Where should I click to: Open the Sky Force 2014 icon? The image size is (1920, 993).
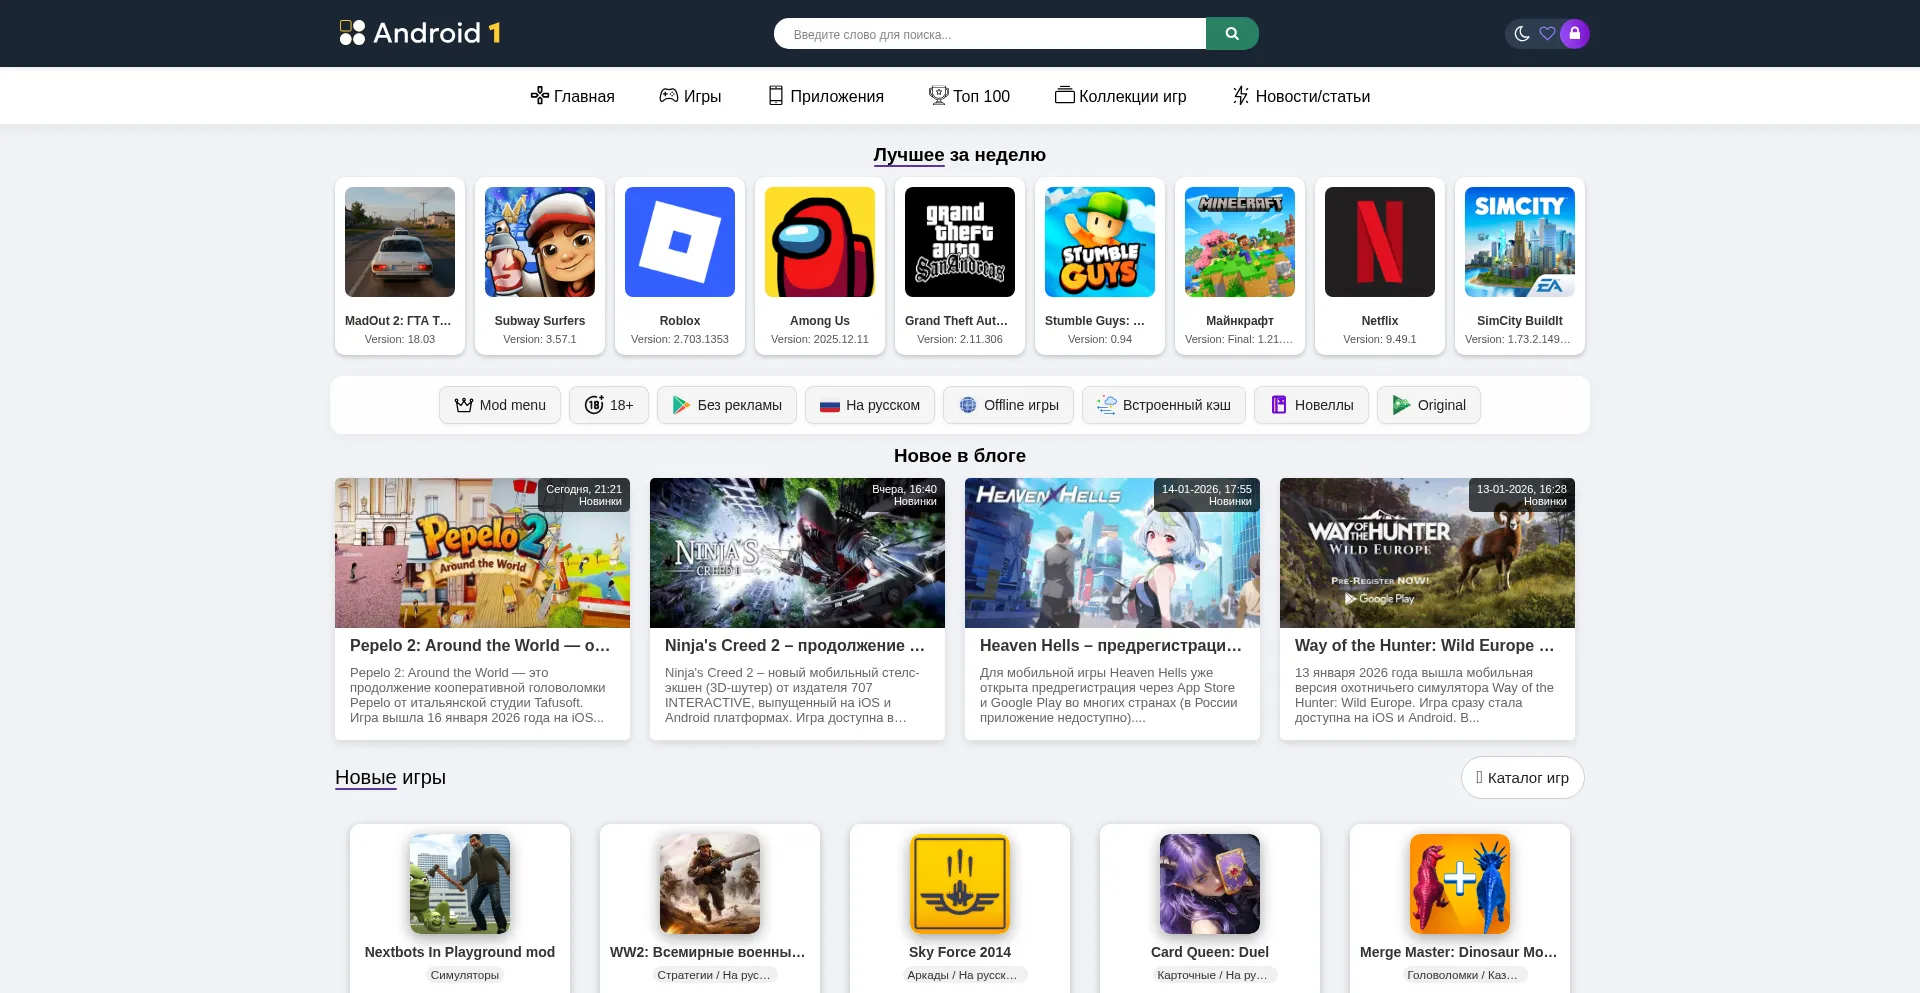coord(960,884)
